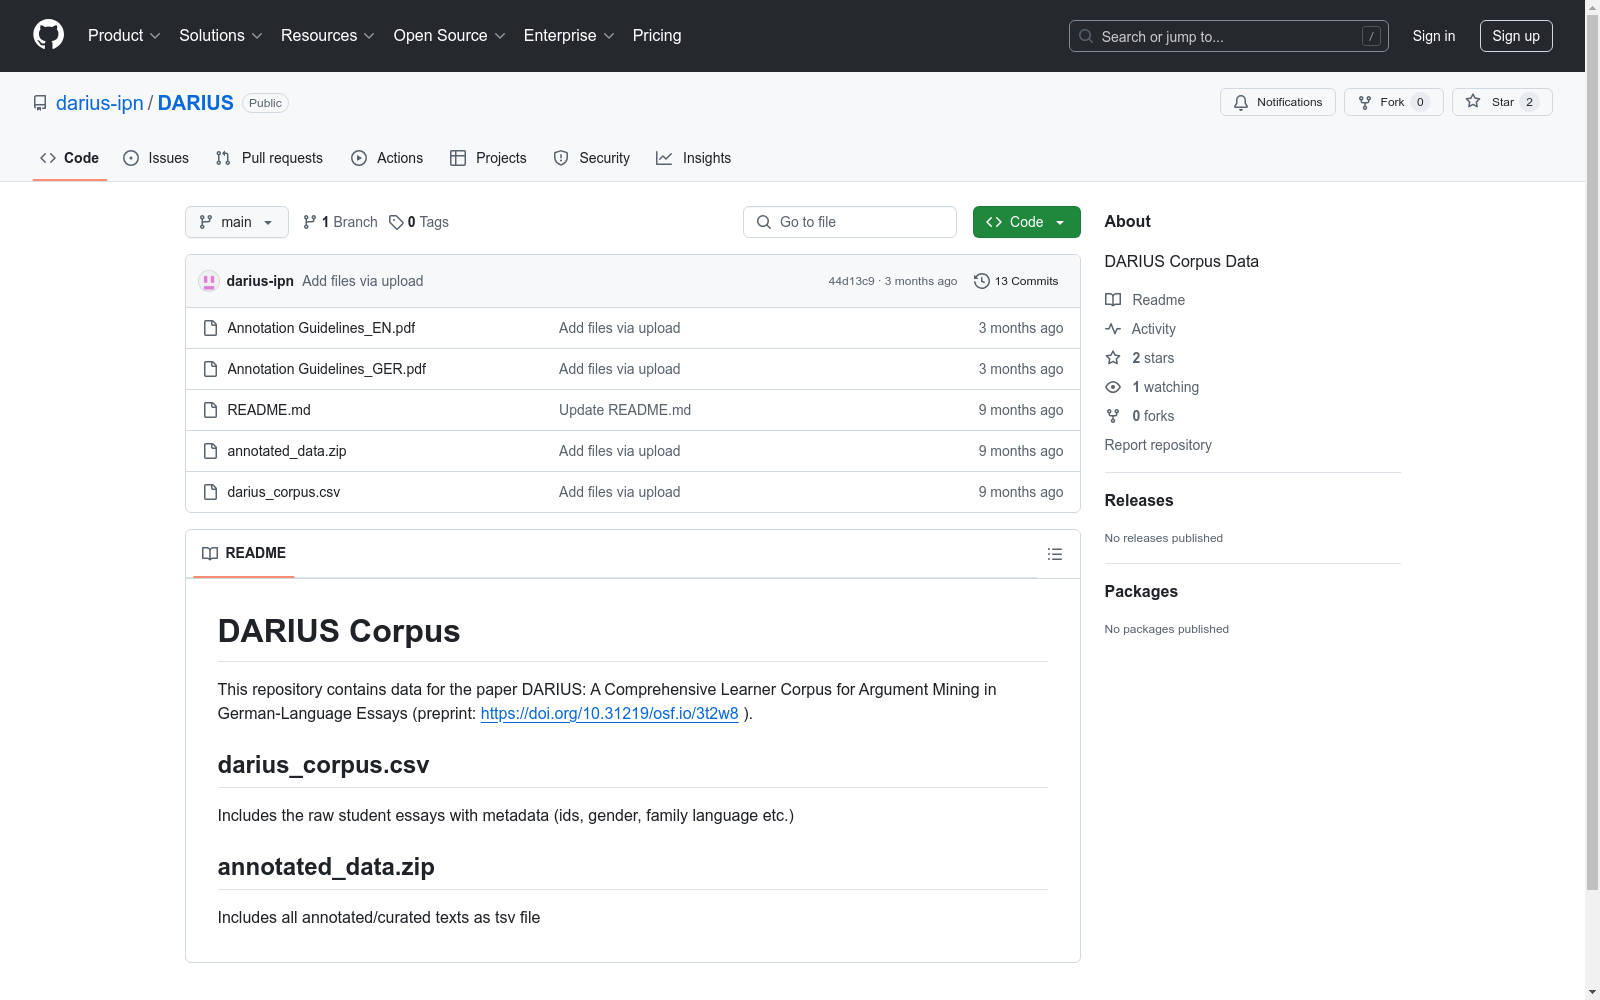1600x1000 pixels.
Task: Click the Fork count badge showing 0
Action: coord(1420,102)
